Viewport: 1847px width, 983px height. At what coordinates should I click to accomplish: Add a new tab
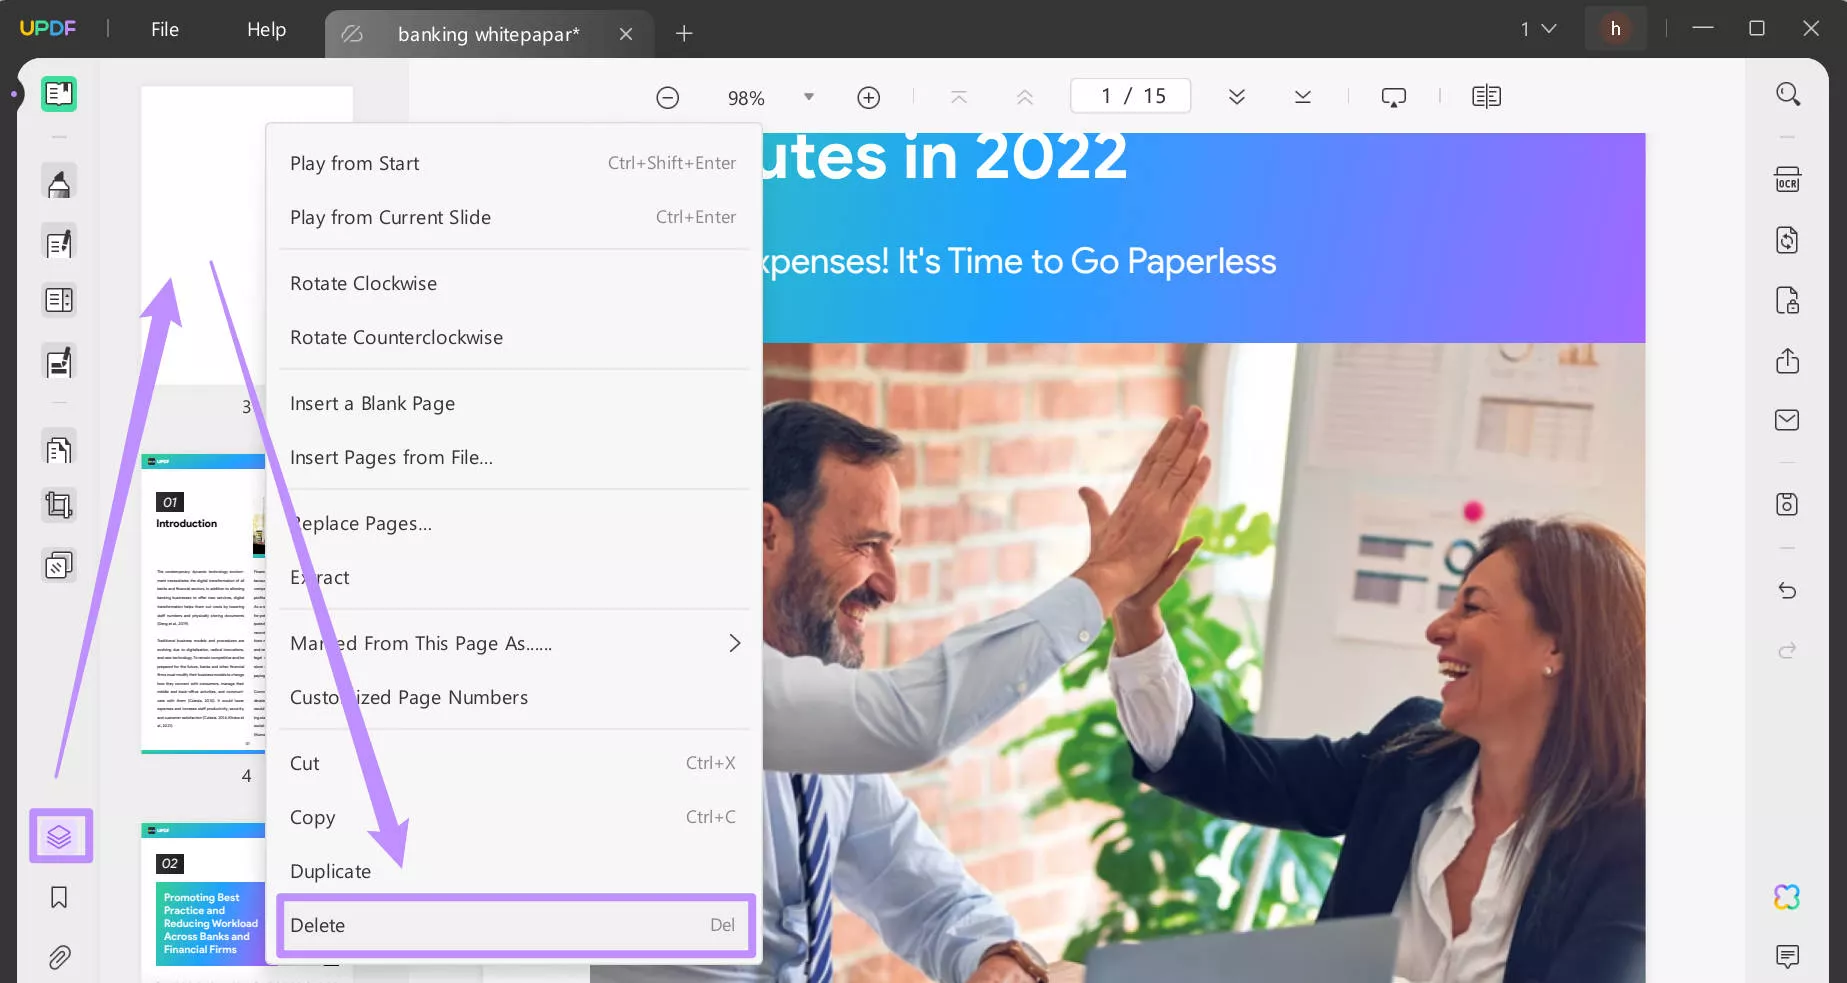(684, 34)
